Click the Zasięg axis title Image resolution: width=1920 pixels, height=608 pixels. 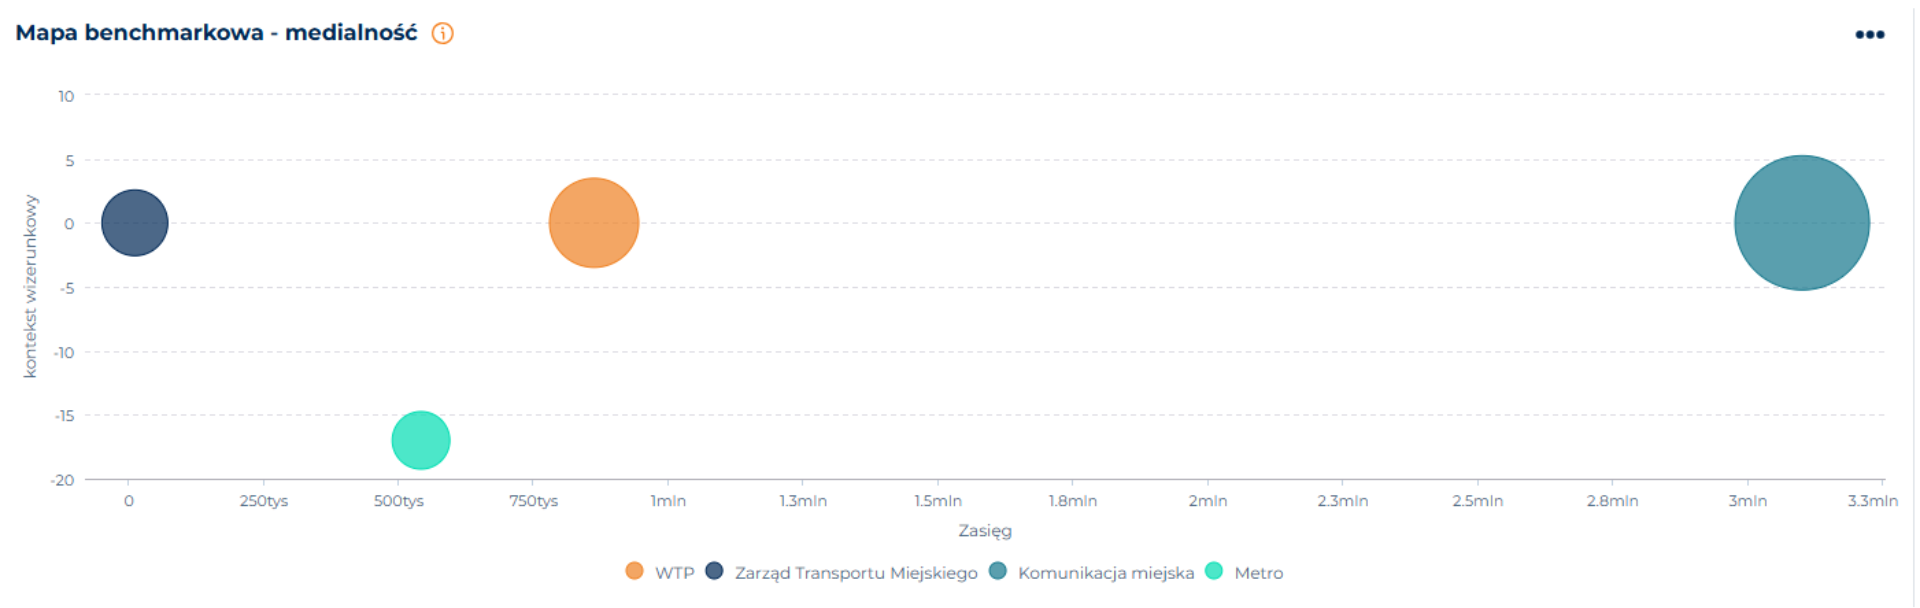click(x=985, y=531)
